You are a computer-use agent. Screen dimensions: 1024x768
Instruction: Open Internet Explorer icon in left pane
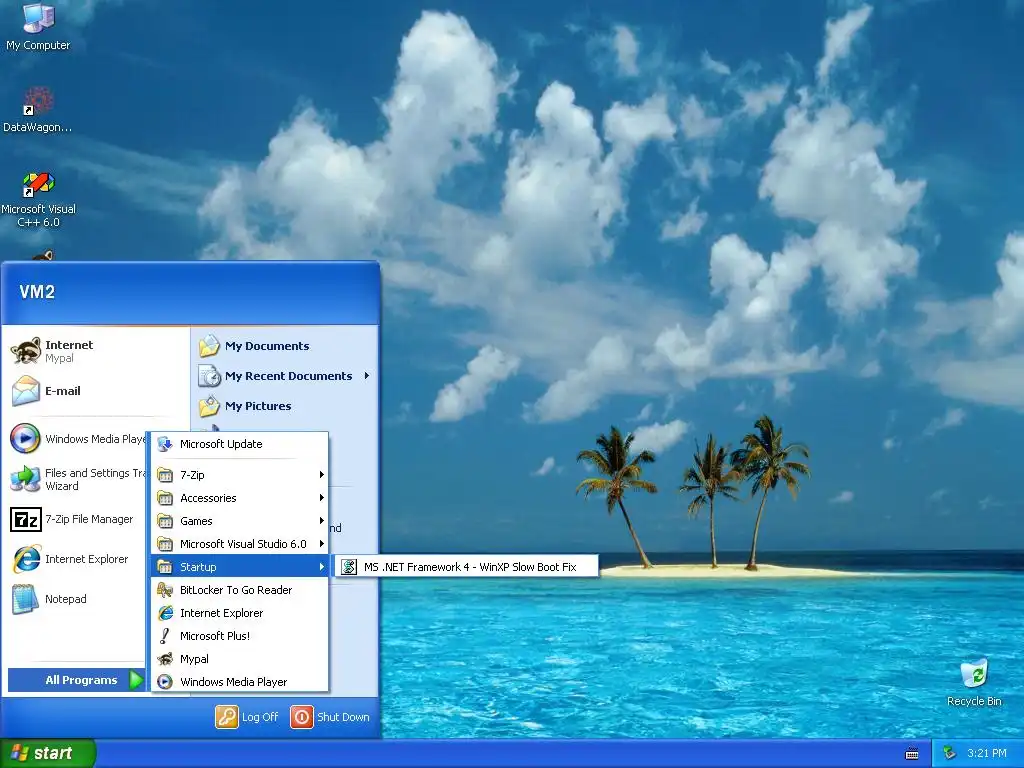25,559
